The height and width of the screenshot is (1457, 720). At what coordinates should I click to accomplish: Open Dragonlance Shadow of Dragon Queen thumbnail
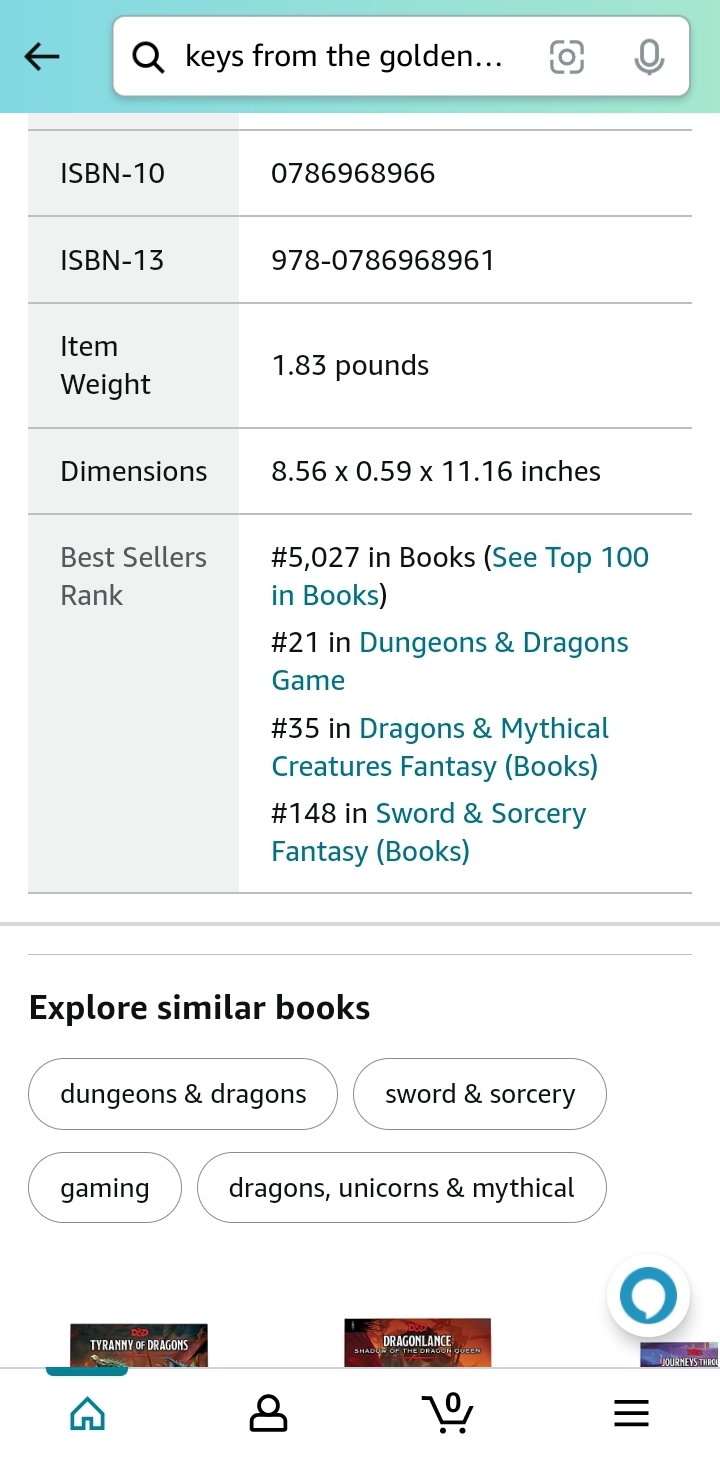point(417,1342)
